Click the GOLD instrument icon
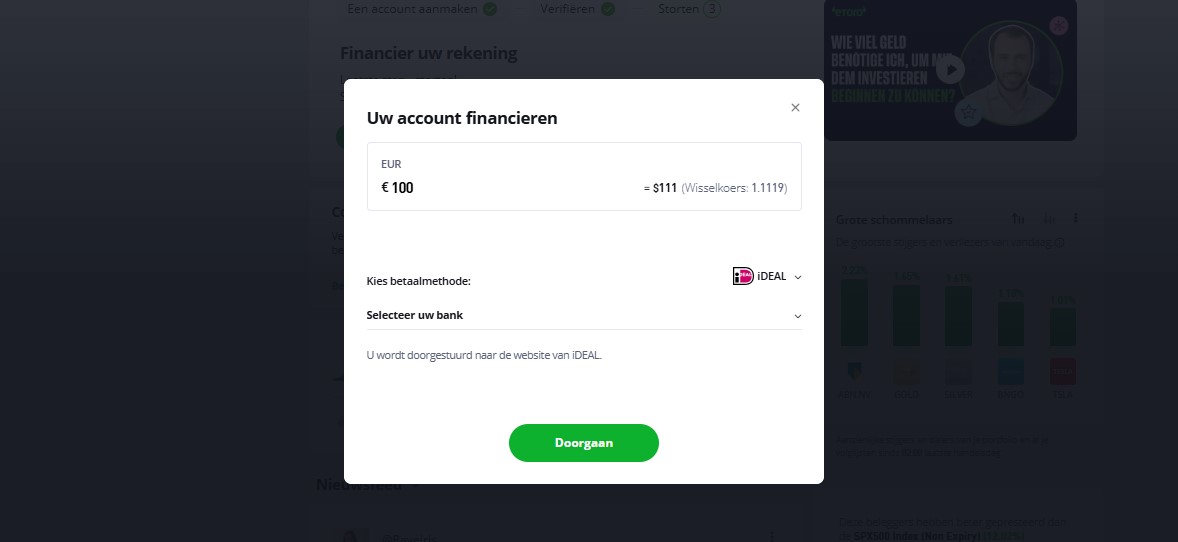 pyautogui.click(x=906, y=372)
